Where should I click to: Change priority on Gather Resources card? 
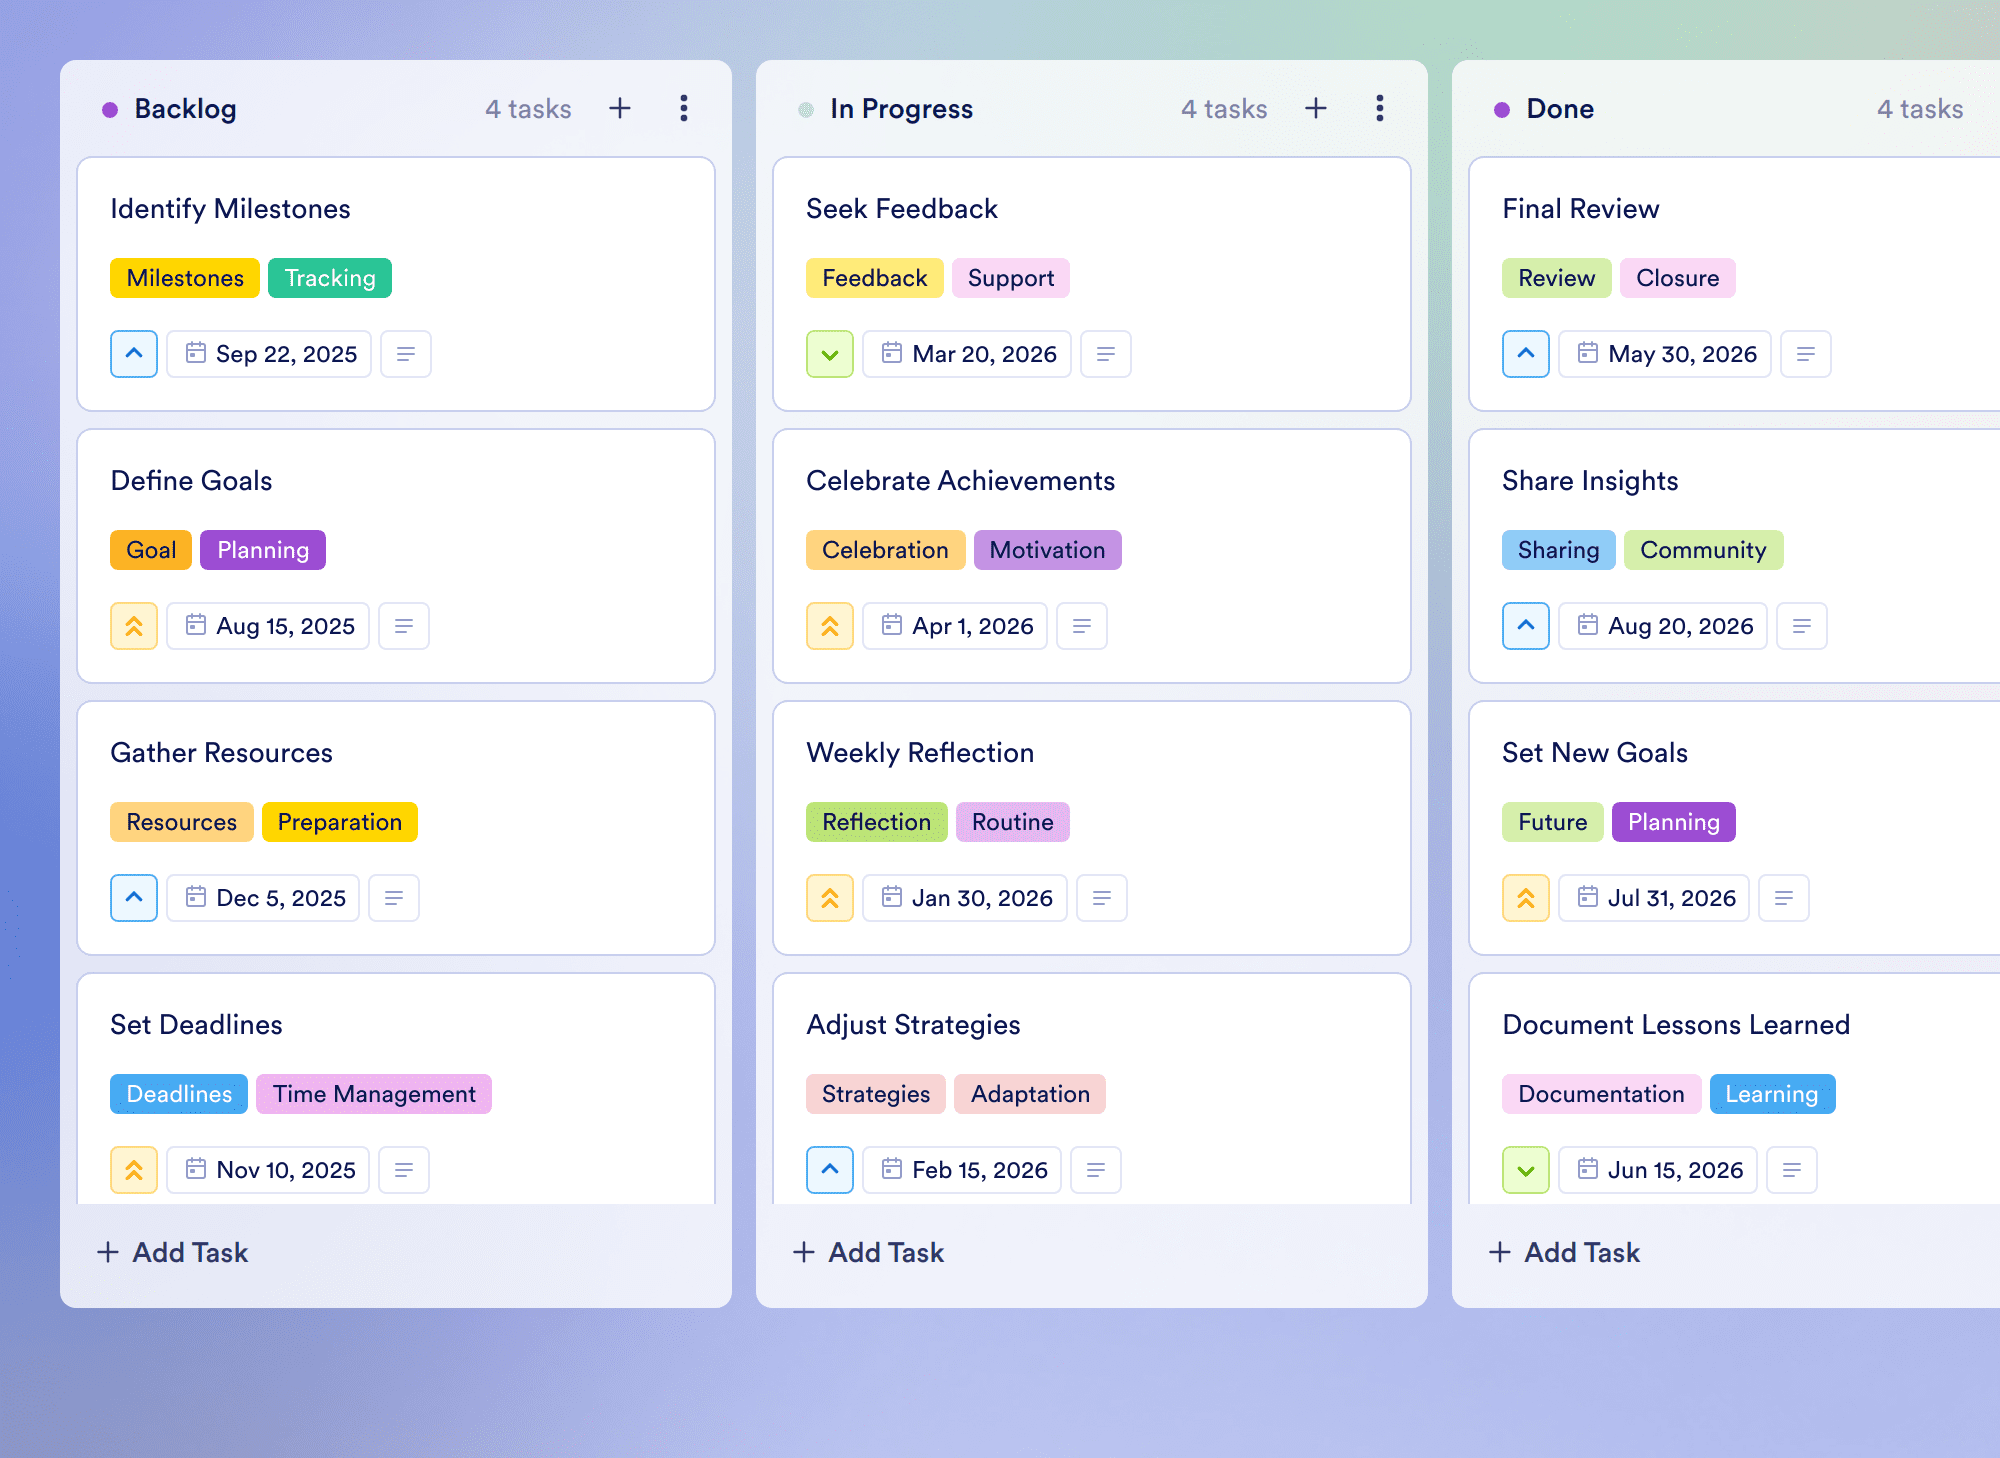coord(134,898)
